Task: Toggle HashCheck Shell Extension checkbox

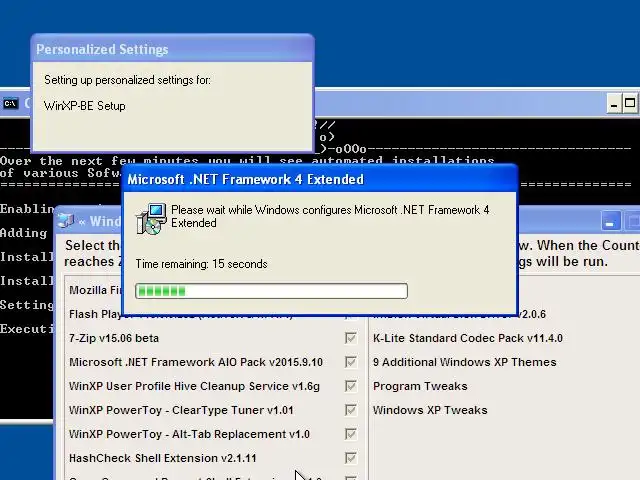Action: point(351,458)
